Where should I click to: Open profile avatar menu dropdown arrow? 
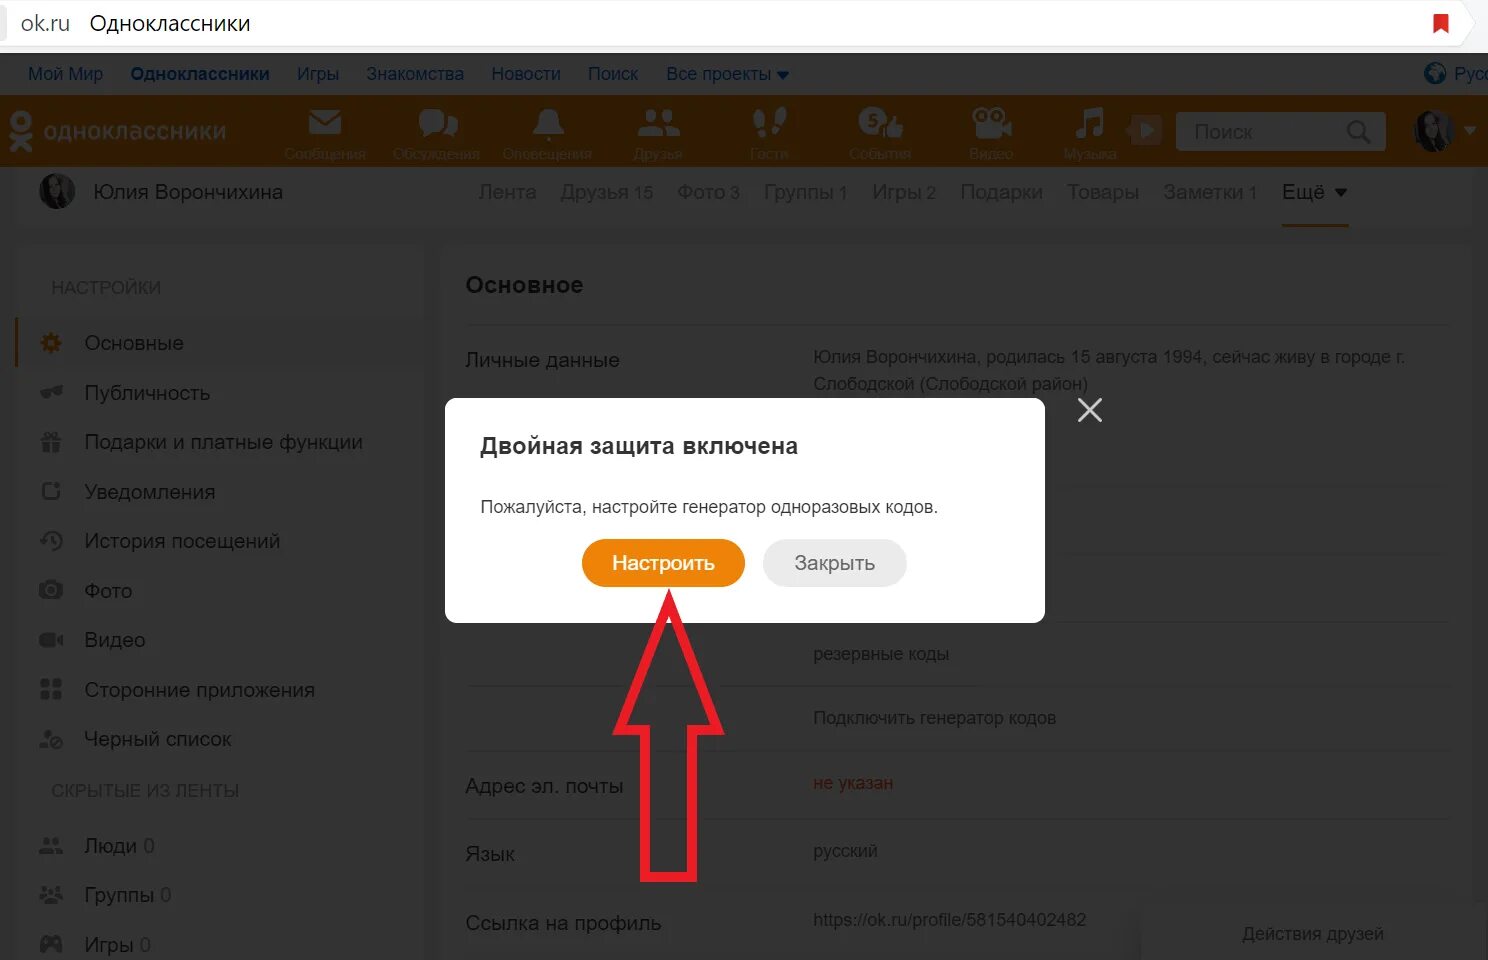pyautogui.click(x=1469, y=130)
